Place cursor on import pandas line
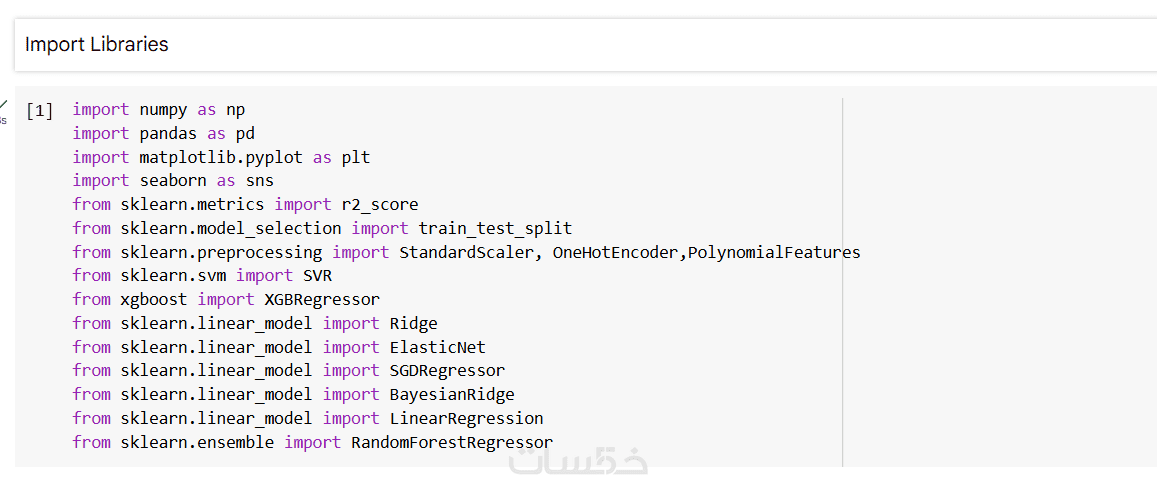This screenshot has width=1157, height=485. [x=163, y=133]
